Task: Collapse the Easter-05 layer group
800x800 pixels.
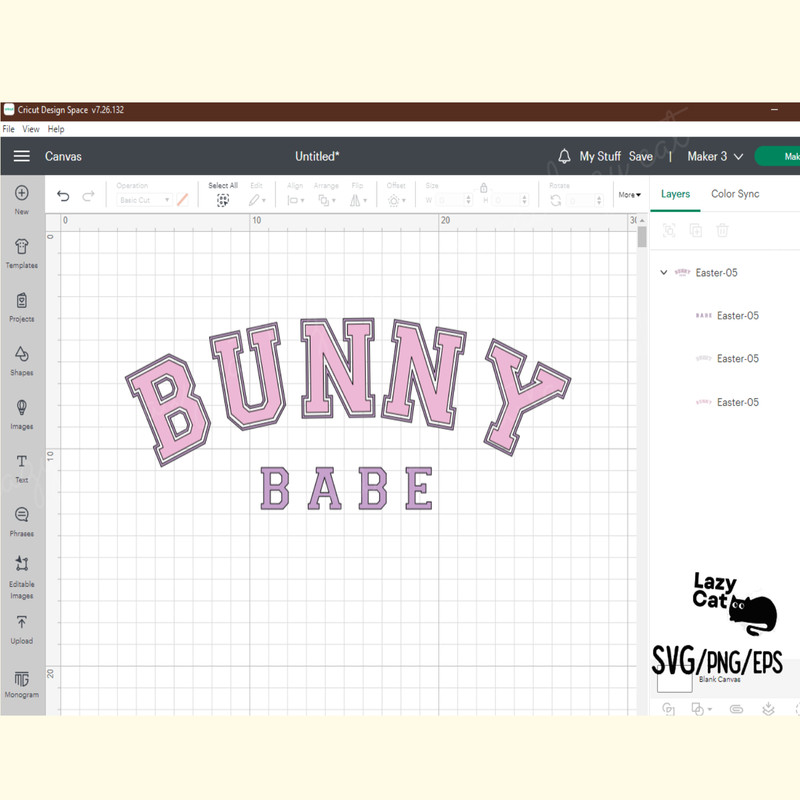Action: point(662,272)
